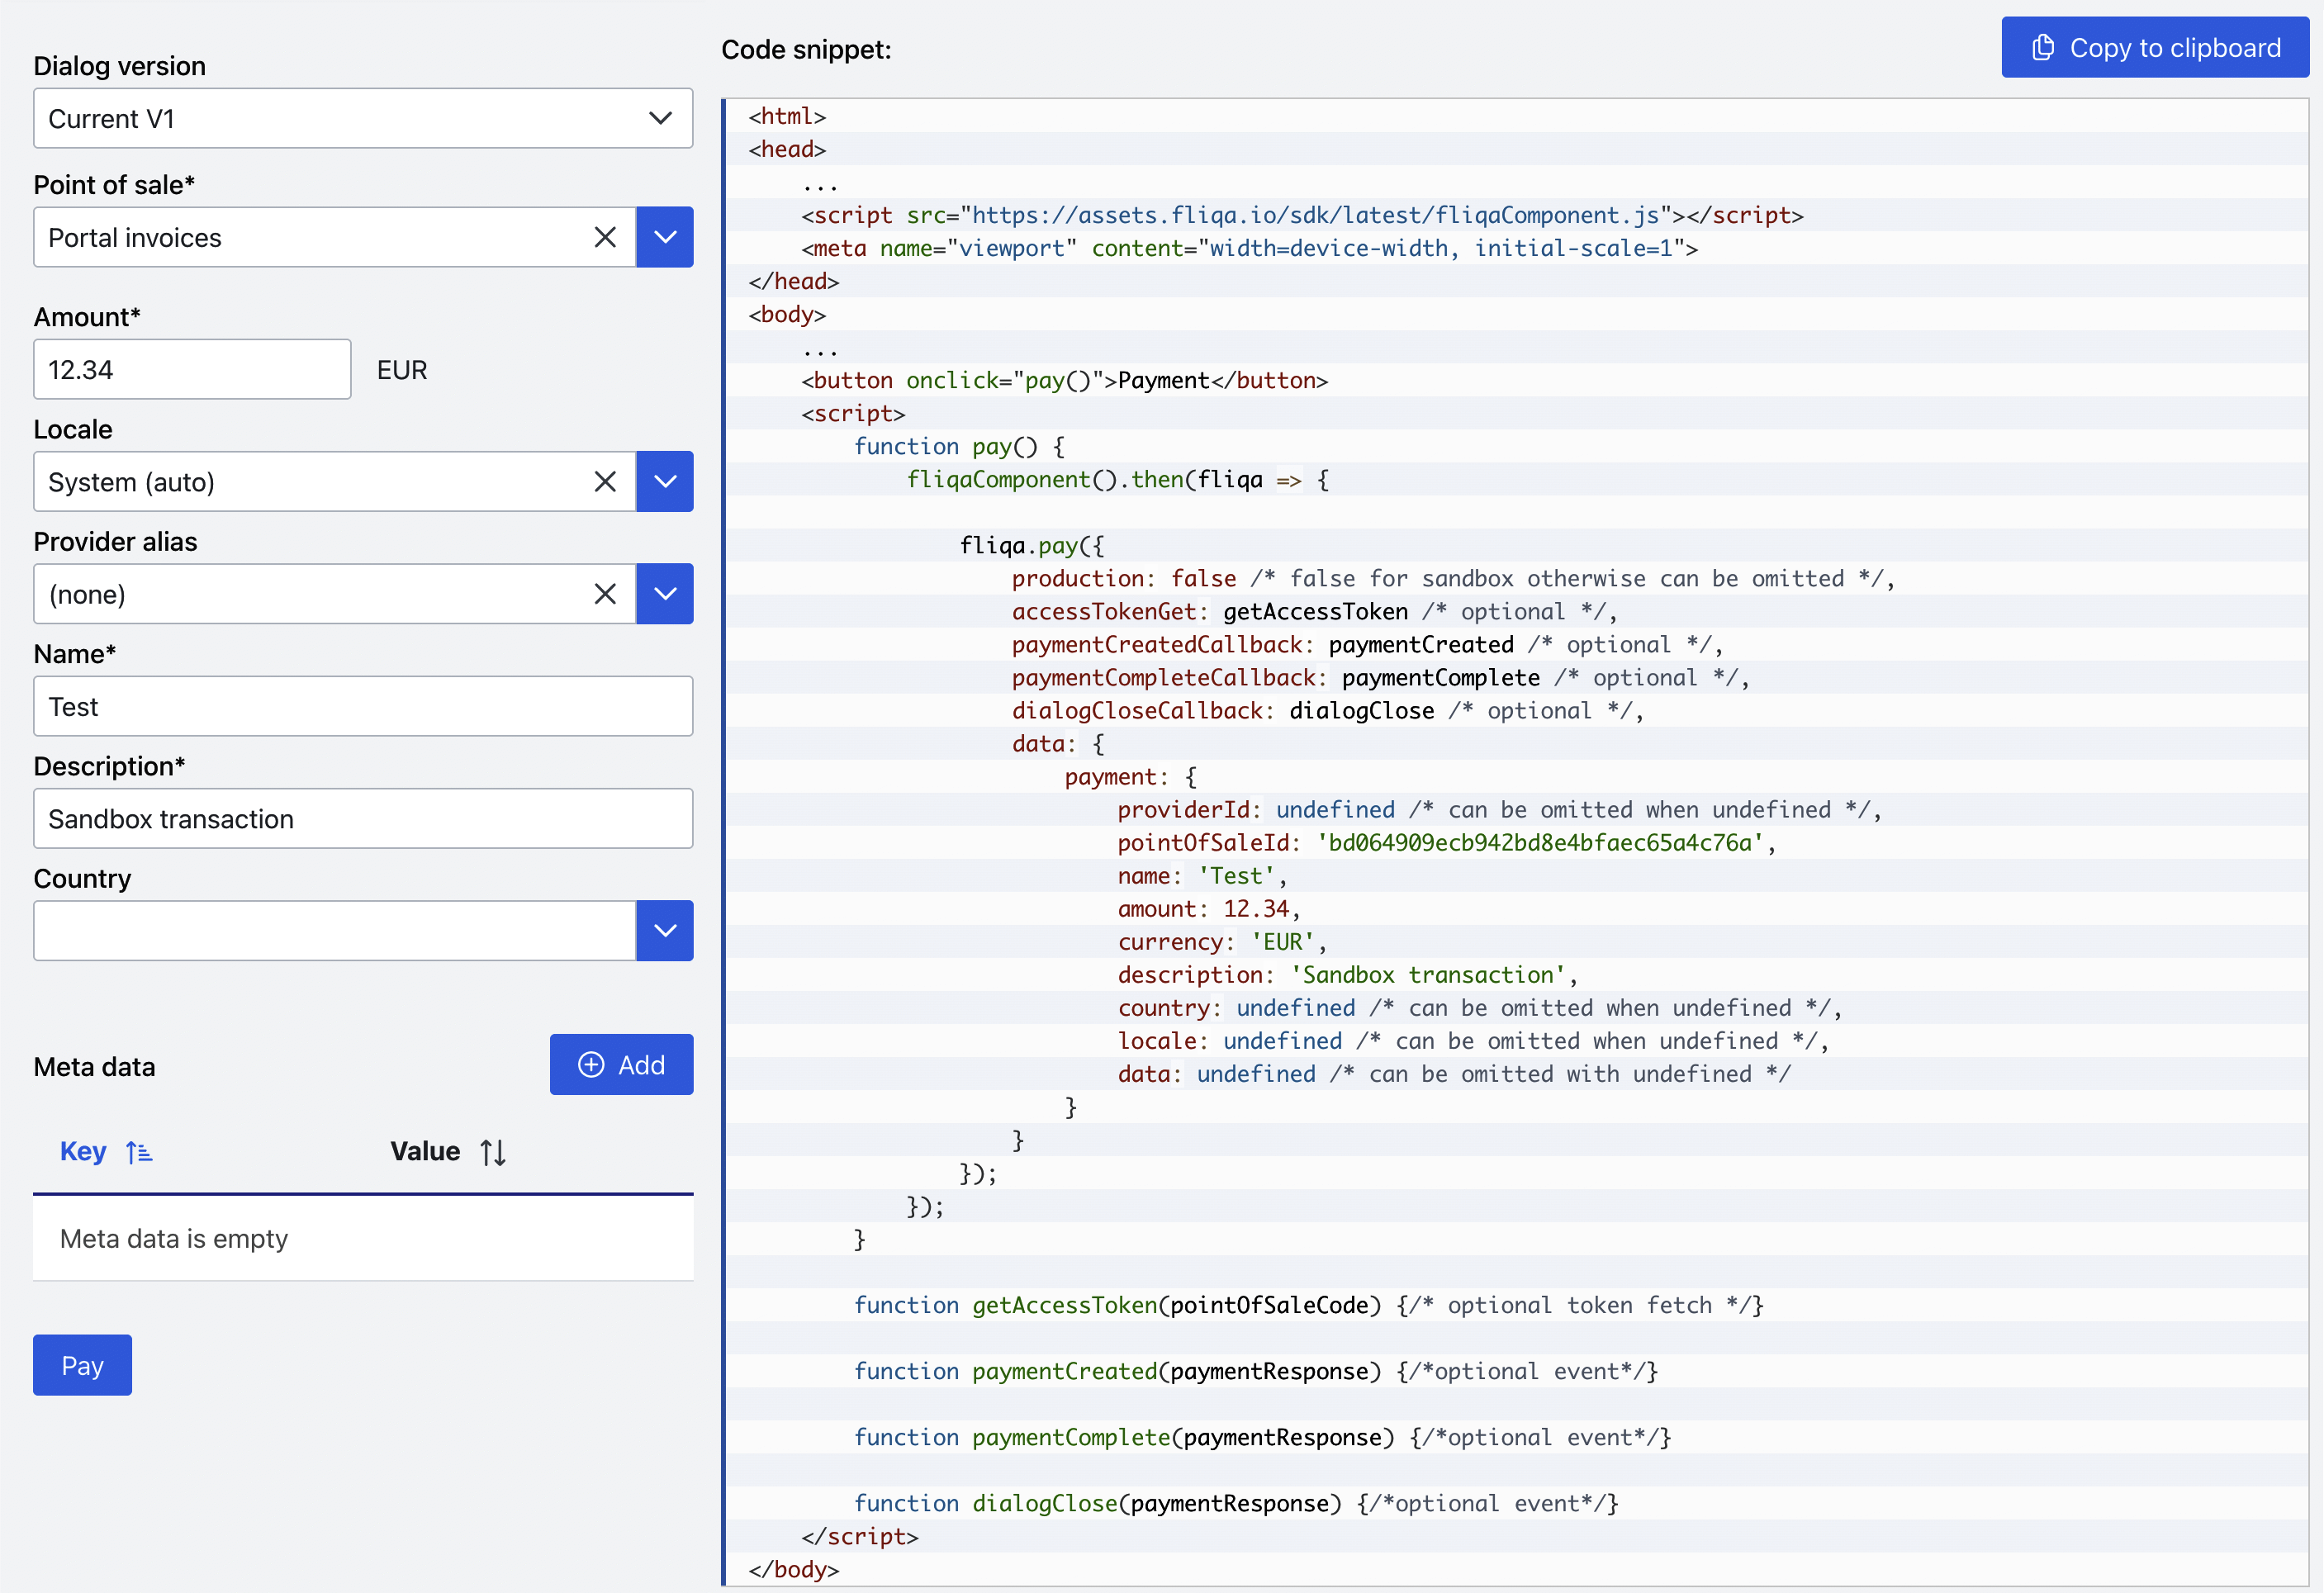2324x1593 pixels.
Task: Click the 'Meta data is empty' row
Action: point(363,1238)
